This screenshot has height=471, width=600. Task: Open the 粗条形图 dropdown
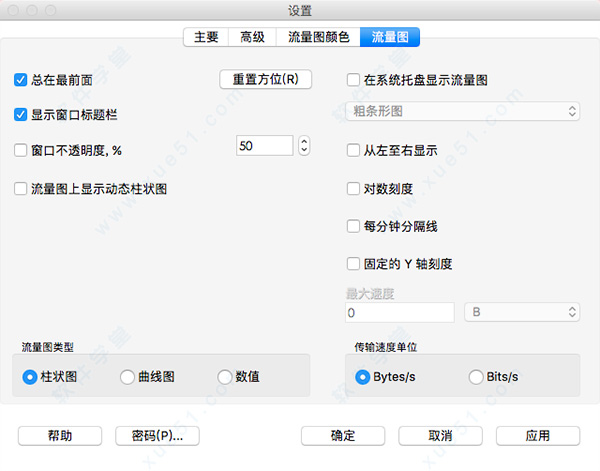click(462, 111)
